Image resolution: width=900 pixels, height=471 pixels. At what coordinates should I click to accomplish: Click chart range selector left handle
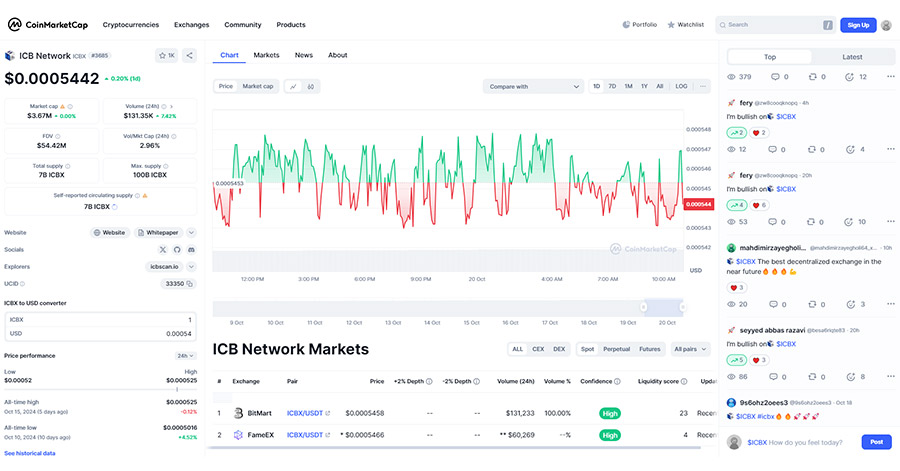tap(643, 307)
